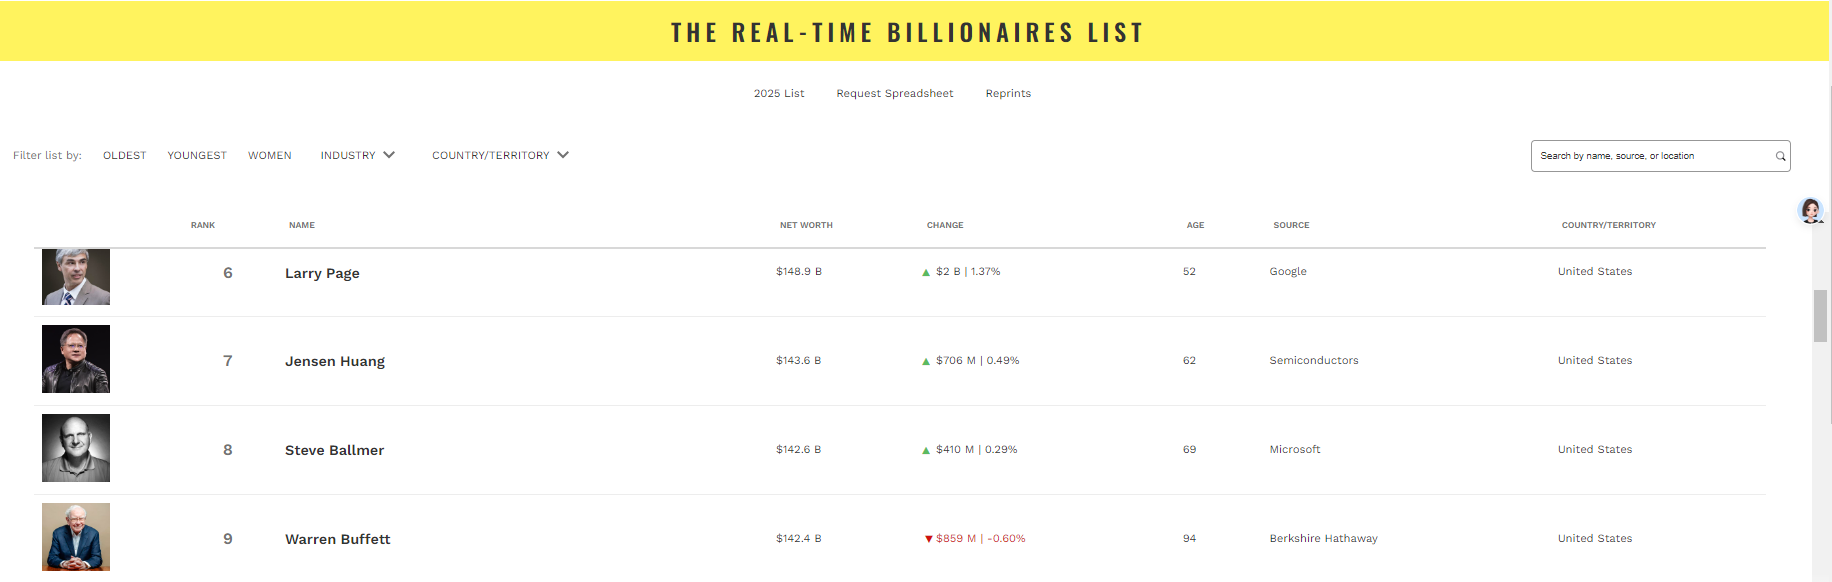Filter list by Youngest
This screenshot has width=1832, height=582.
[197, 155]
